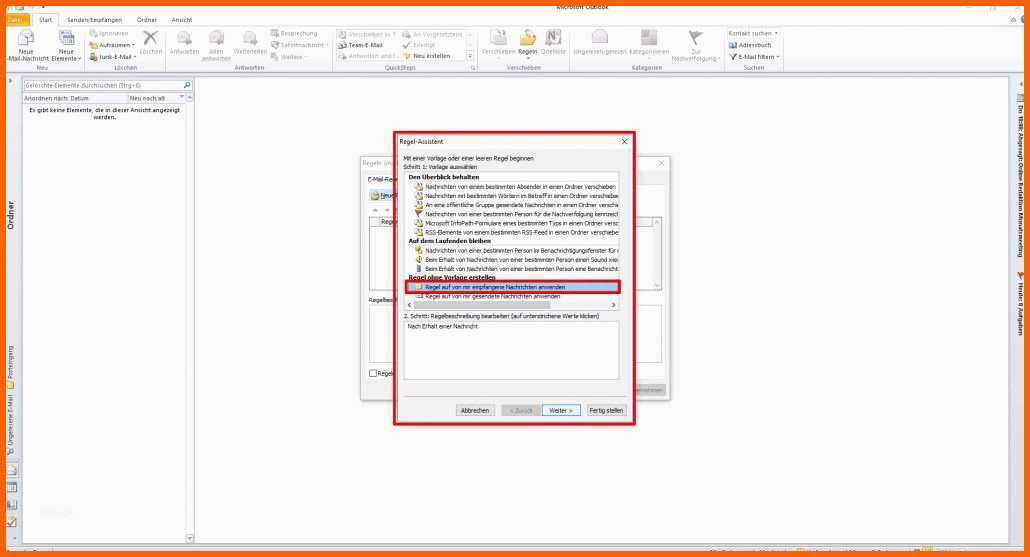Click the search magnifier icon
Image resolution: width=1030 pixels, height=557 pixels.
tap(187, 86)
